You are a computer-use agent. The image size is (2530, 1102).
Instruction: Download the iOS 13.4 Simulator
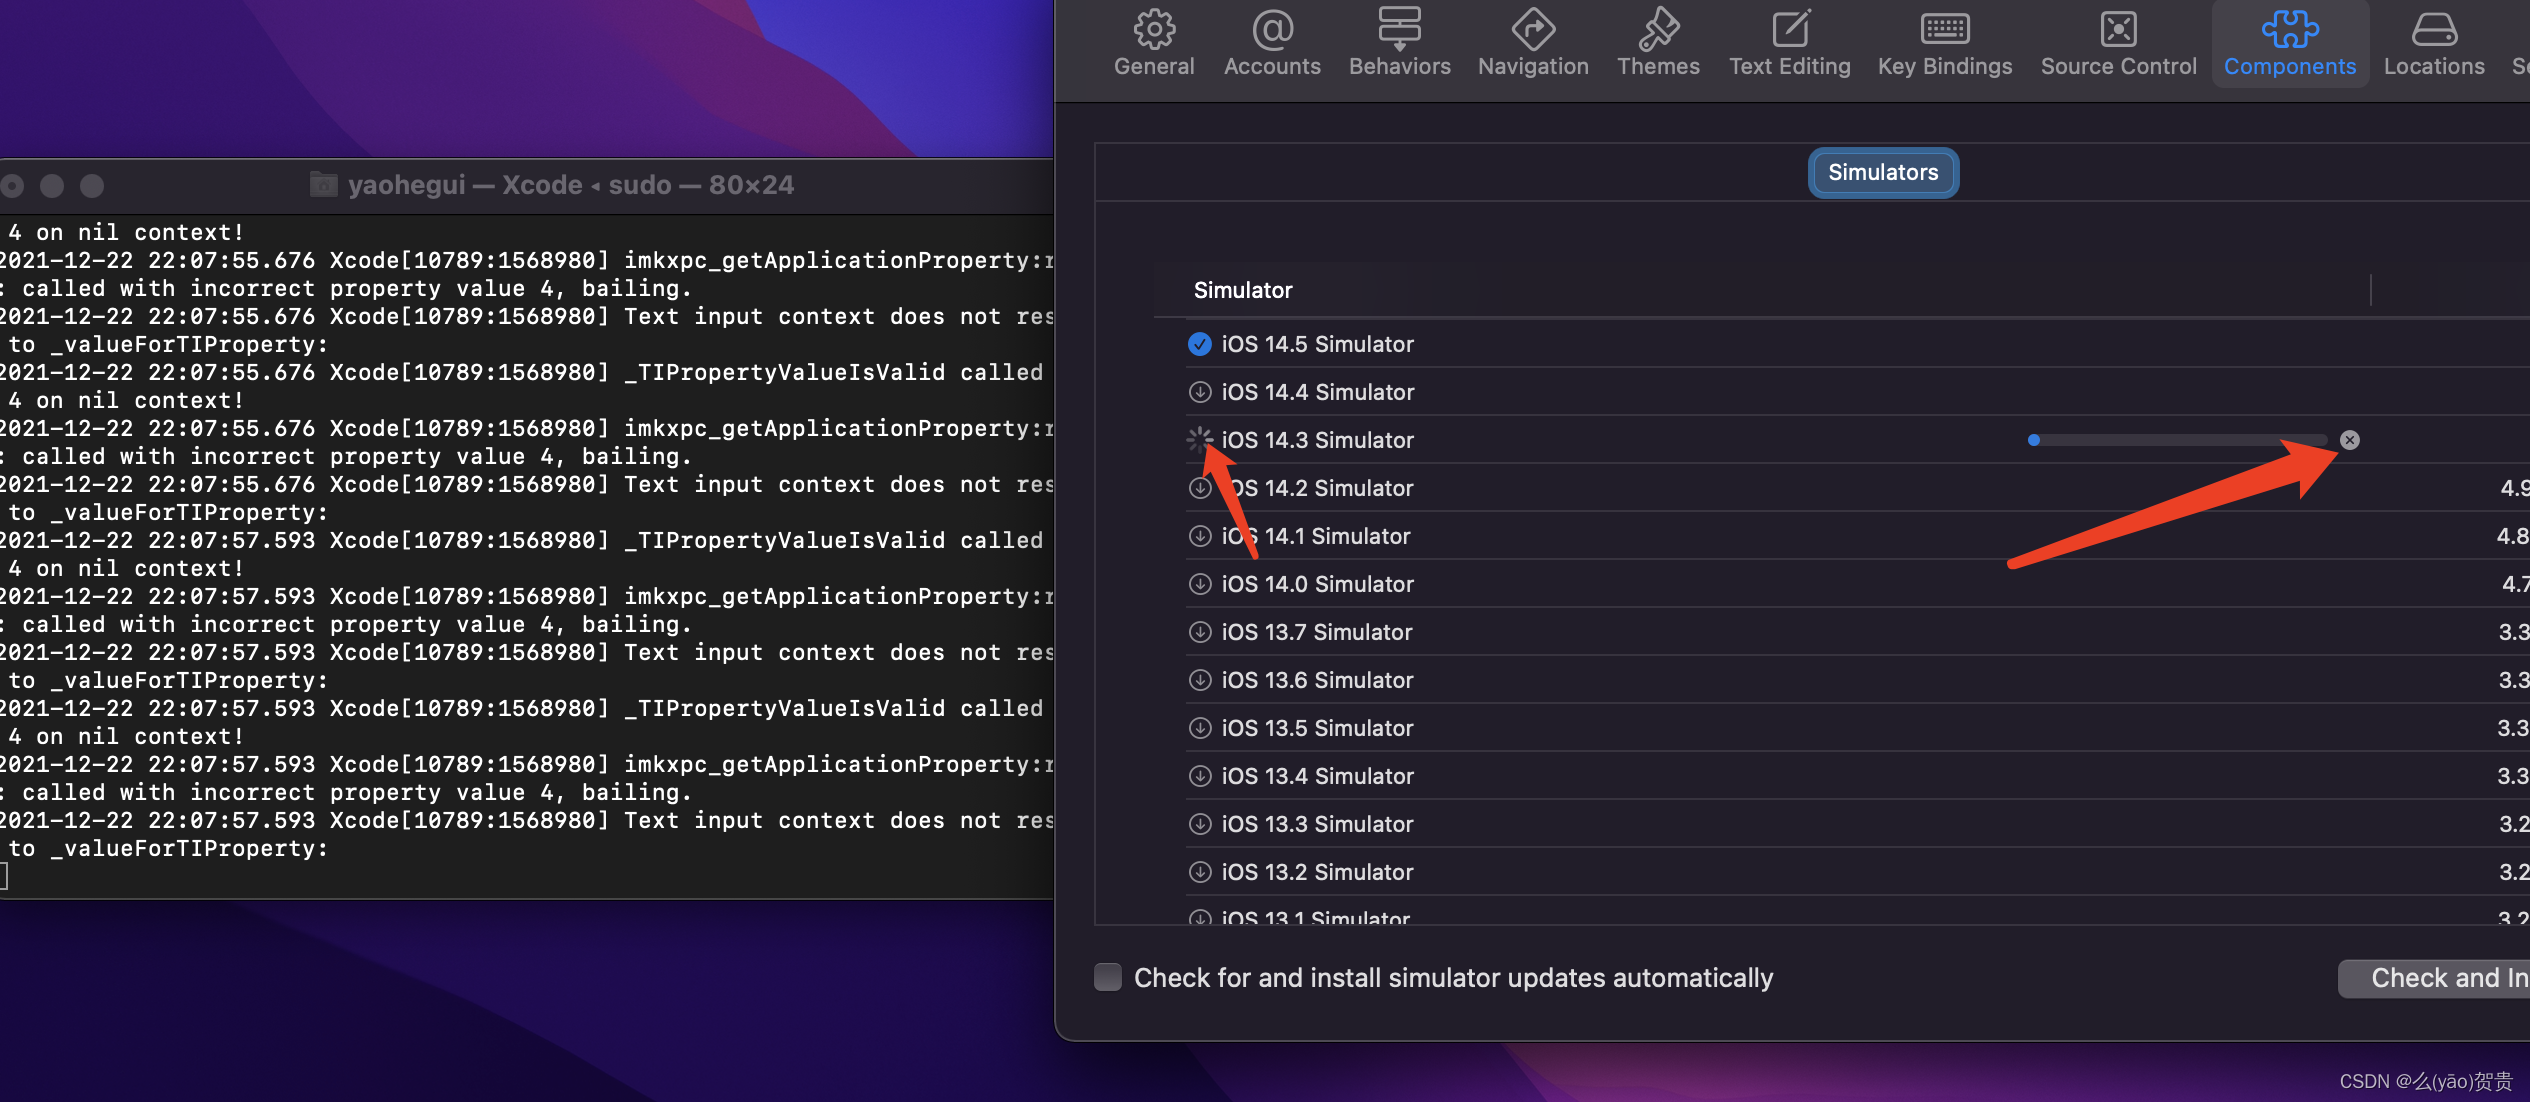[1200, 776]
